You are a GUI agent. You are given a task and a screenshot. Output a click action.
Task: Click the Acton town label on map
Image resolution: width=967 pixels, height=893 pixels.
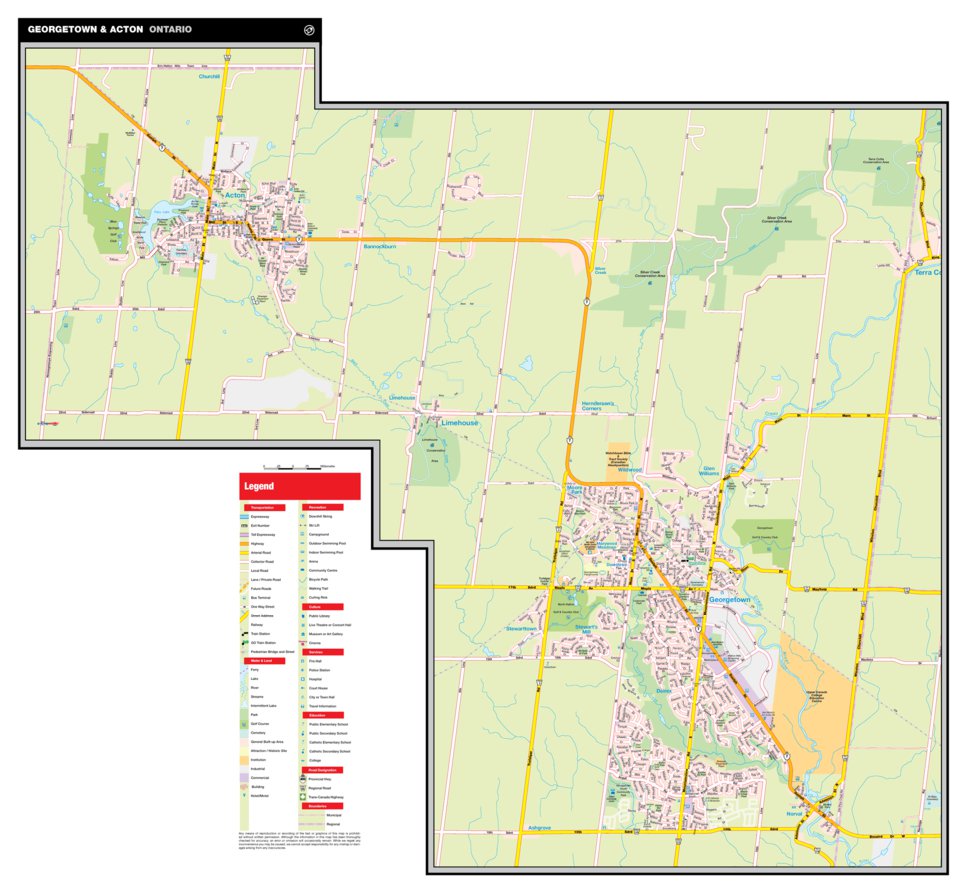[x=234, y=195]
